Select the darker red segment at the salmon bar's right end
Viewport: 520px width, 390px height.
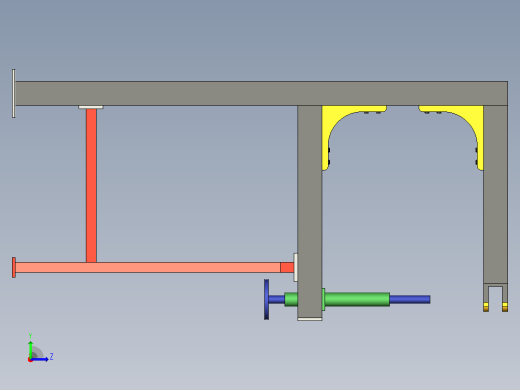click(x=287, y=268)
